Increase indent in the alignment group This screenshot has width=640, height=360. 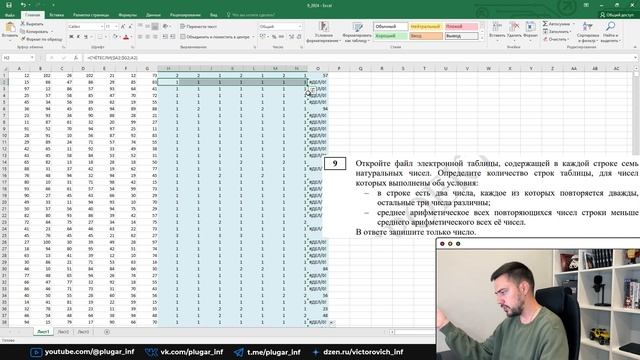(173, 37)
